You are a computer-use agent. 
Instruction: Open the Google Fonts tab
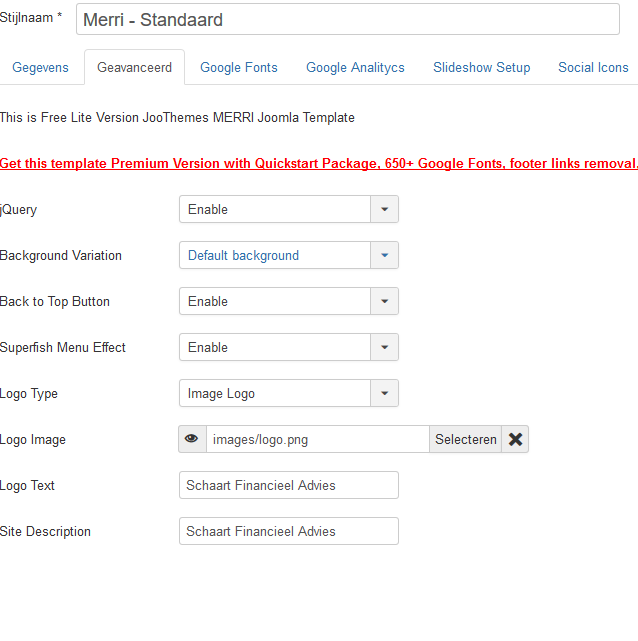point(239,67)
